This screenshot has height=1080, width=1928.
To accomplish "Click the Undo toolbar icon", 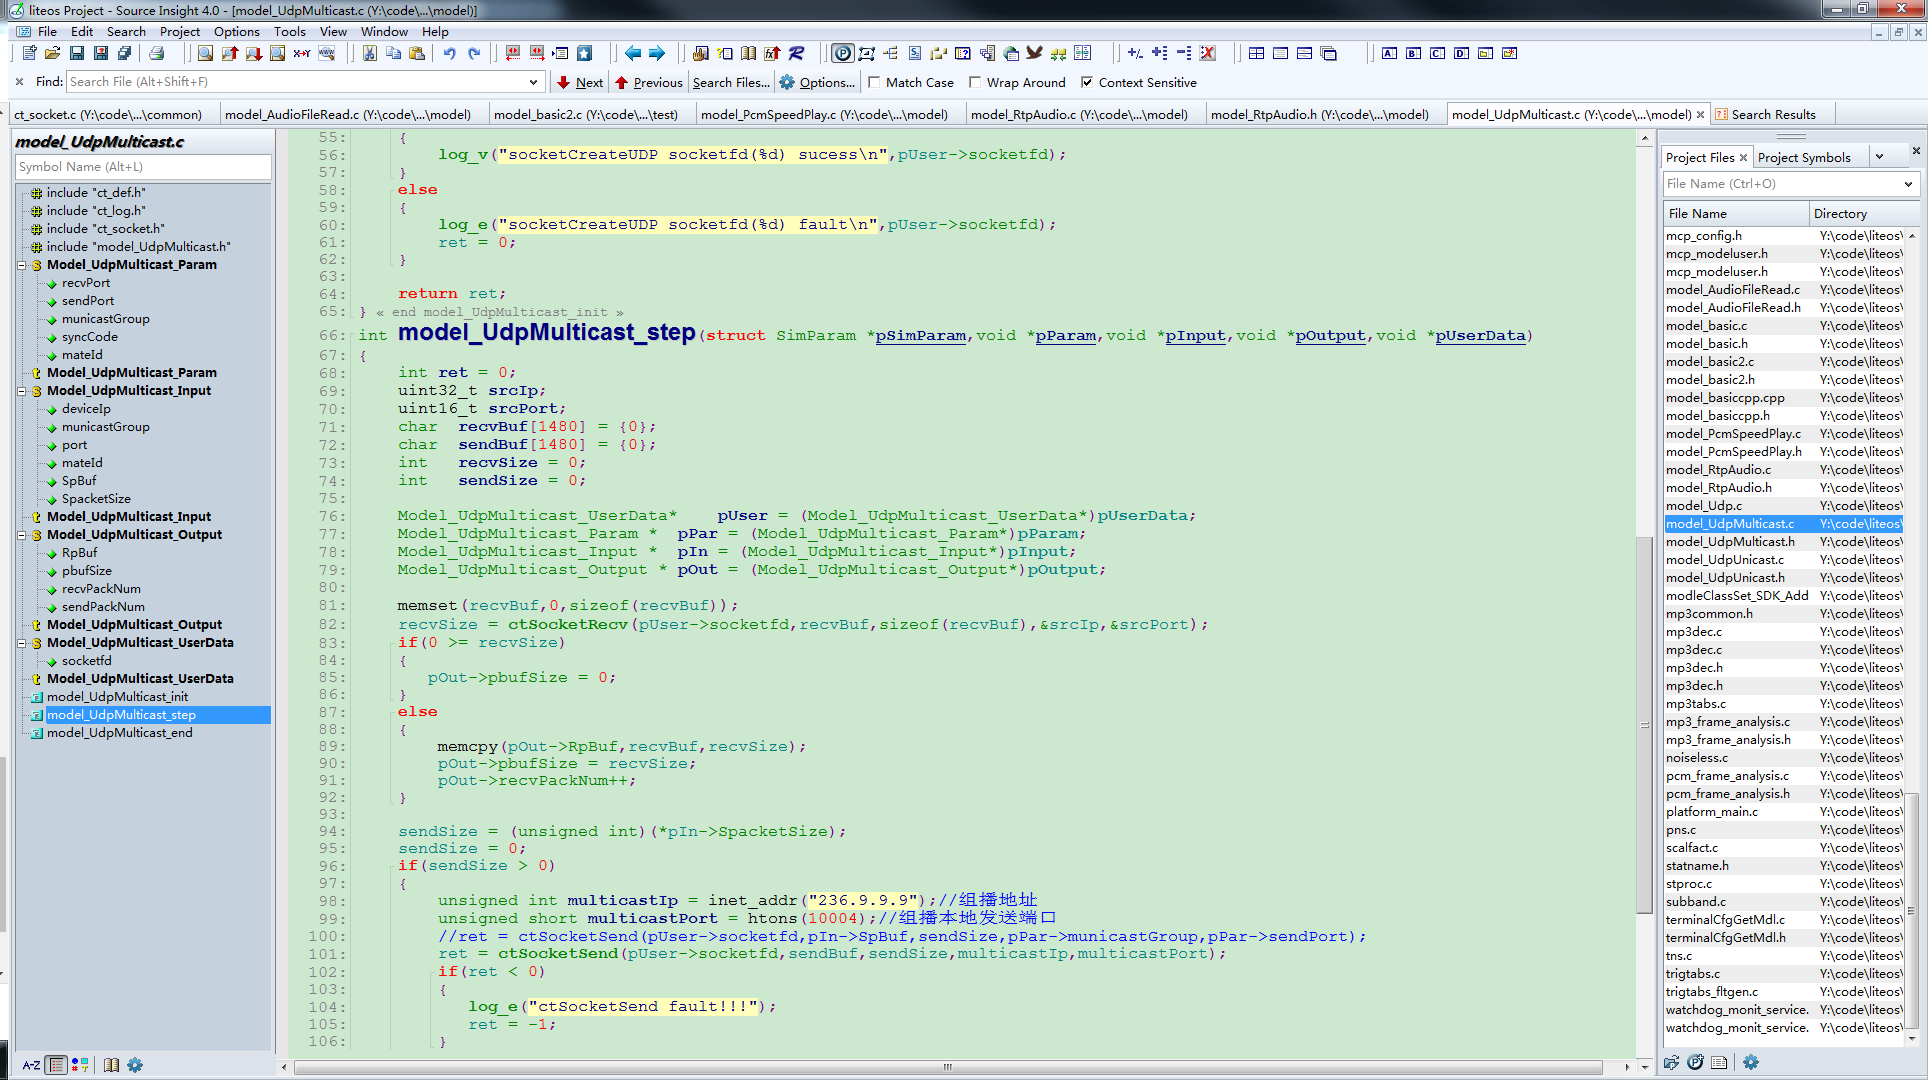I will (449, 53).
